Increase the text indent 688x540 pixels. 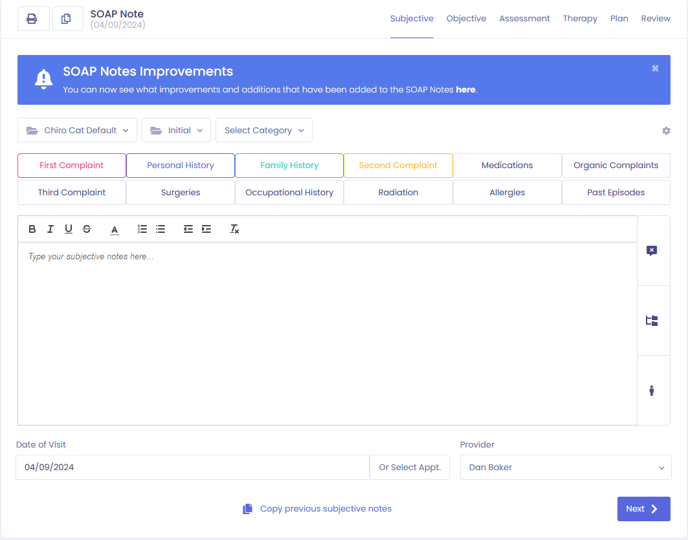(206, 229)
